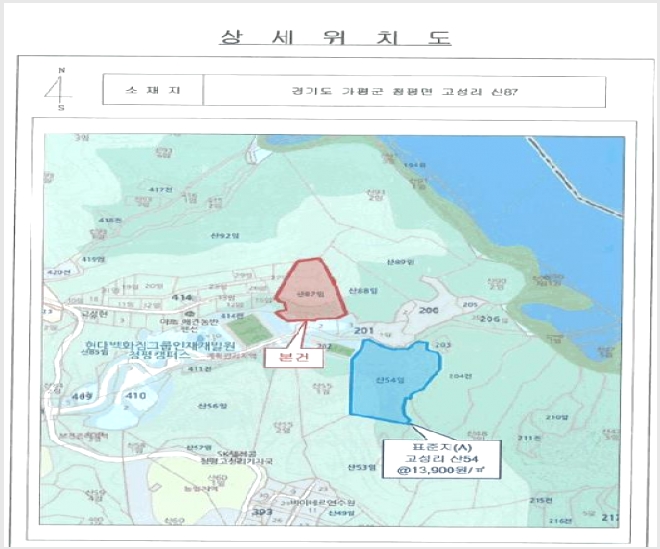Click the 'SK텔레콤' base station label

click(x=237, y=454)
